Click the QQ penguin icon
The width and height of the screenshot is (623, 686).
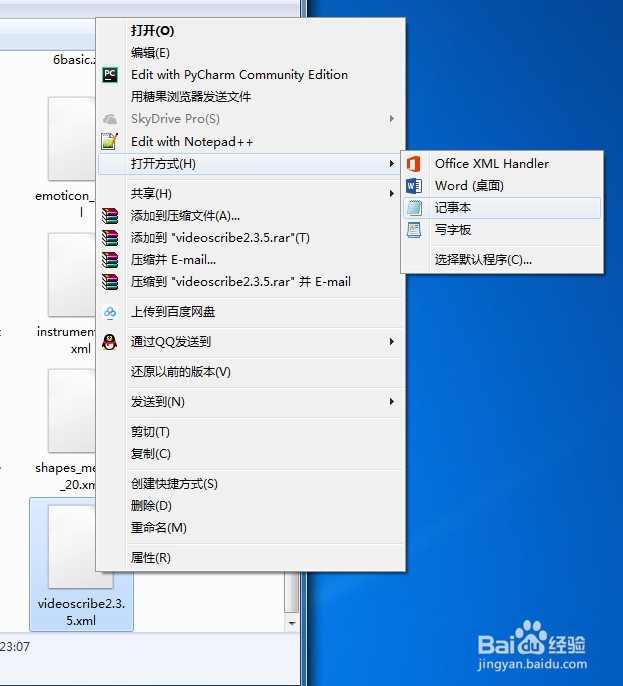(x=110, y=342)
